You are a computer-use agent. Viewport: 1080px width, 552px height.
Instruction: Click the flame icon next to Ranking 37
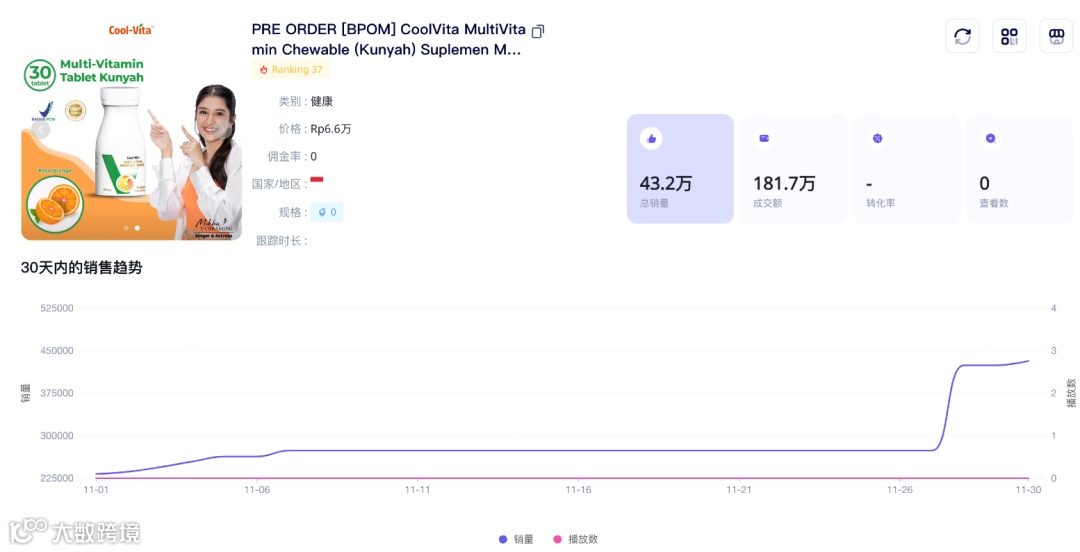pos(263,70)
